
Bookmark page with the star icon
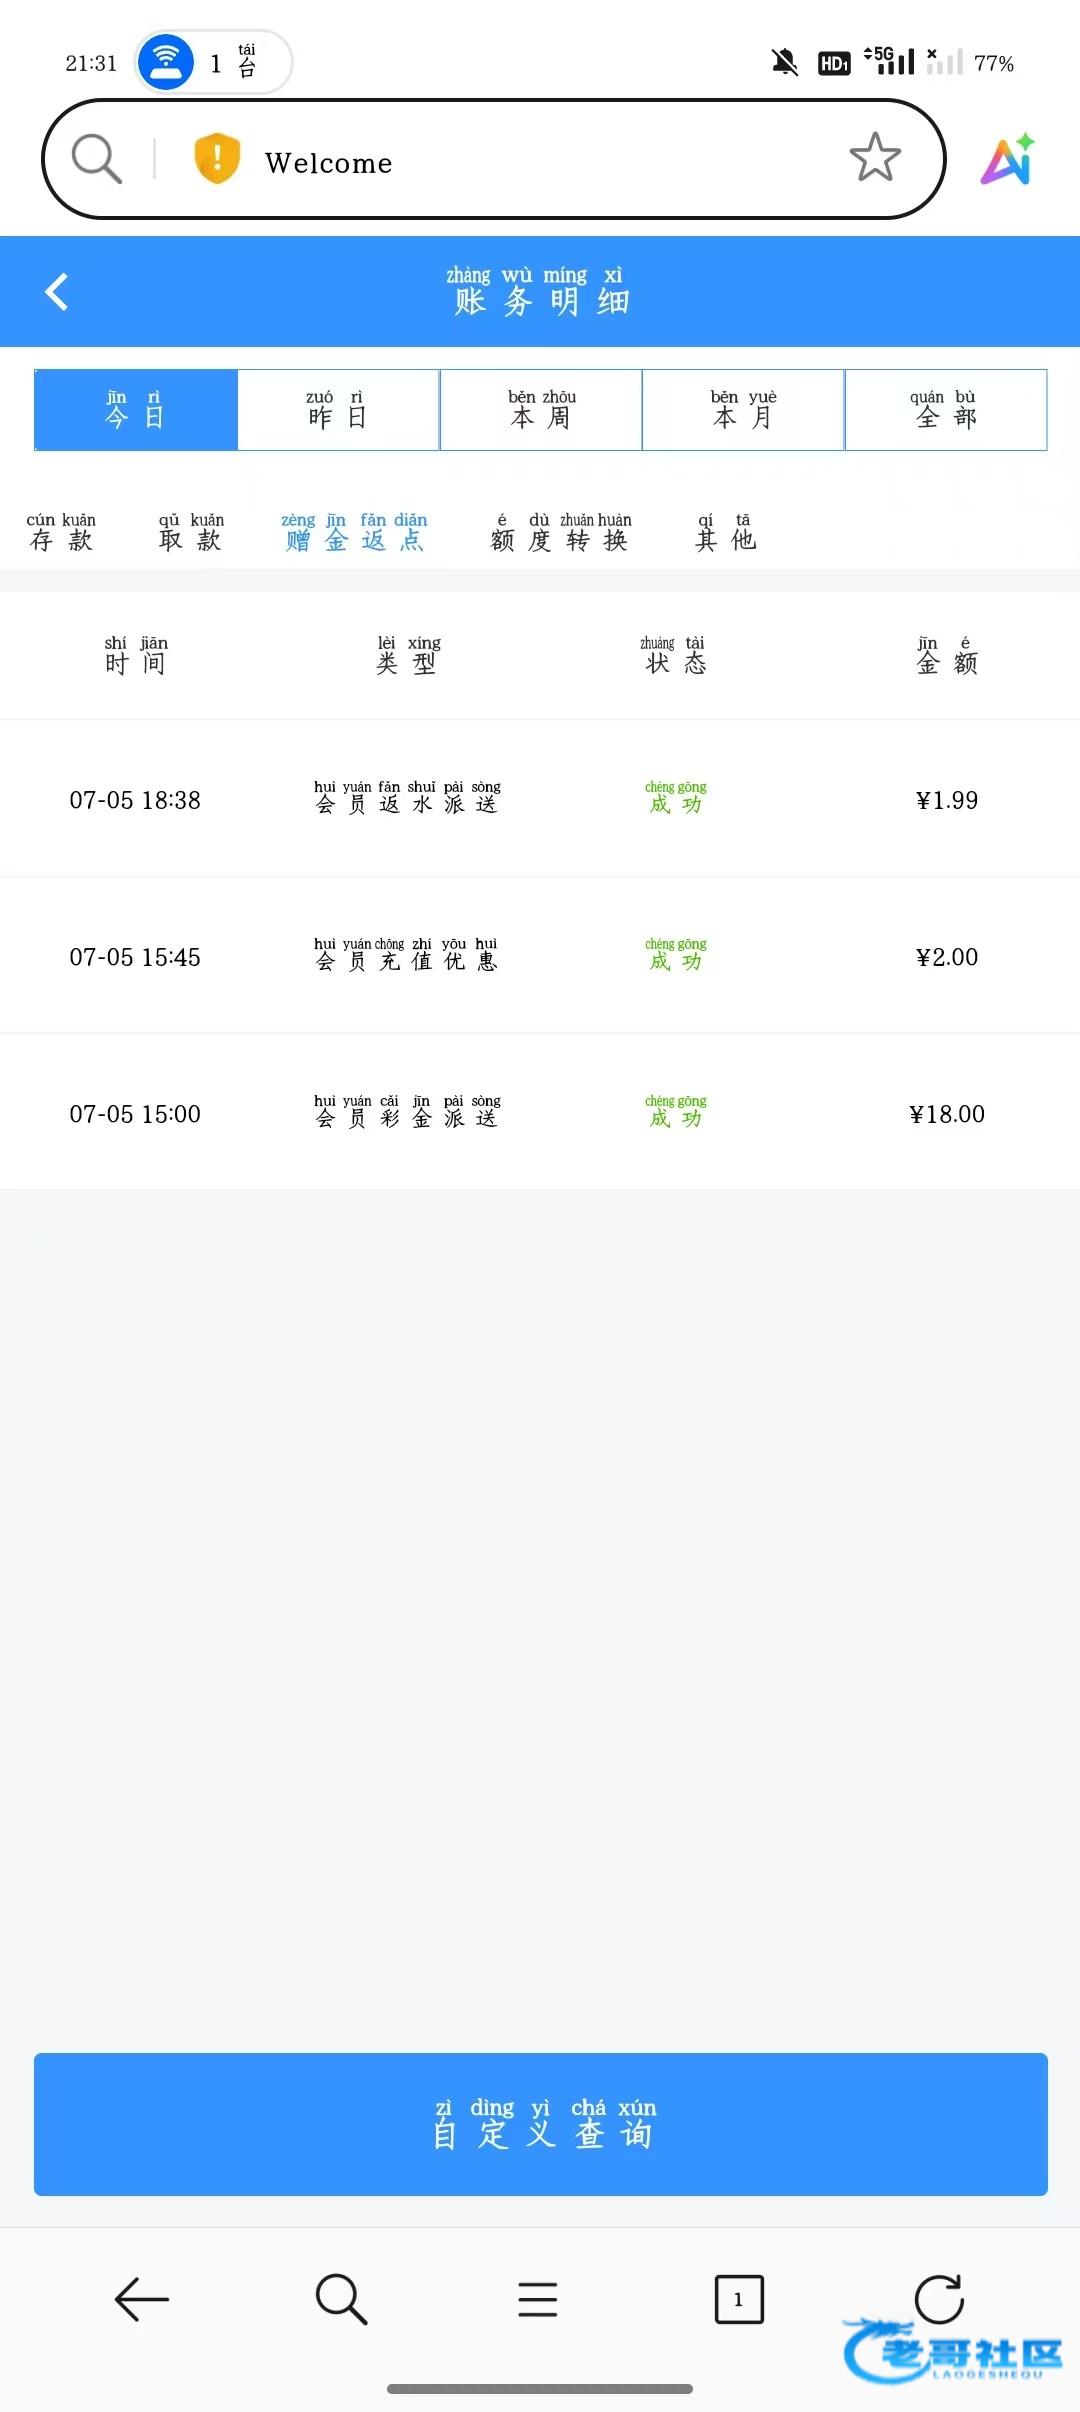pos(875,158)
